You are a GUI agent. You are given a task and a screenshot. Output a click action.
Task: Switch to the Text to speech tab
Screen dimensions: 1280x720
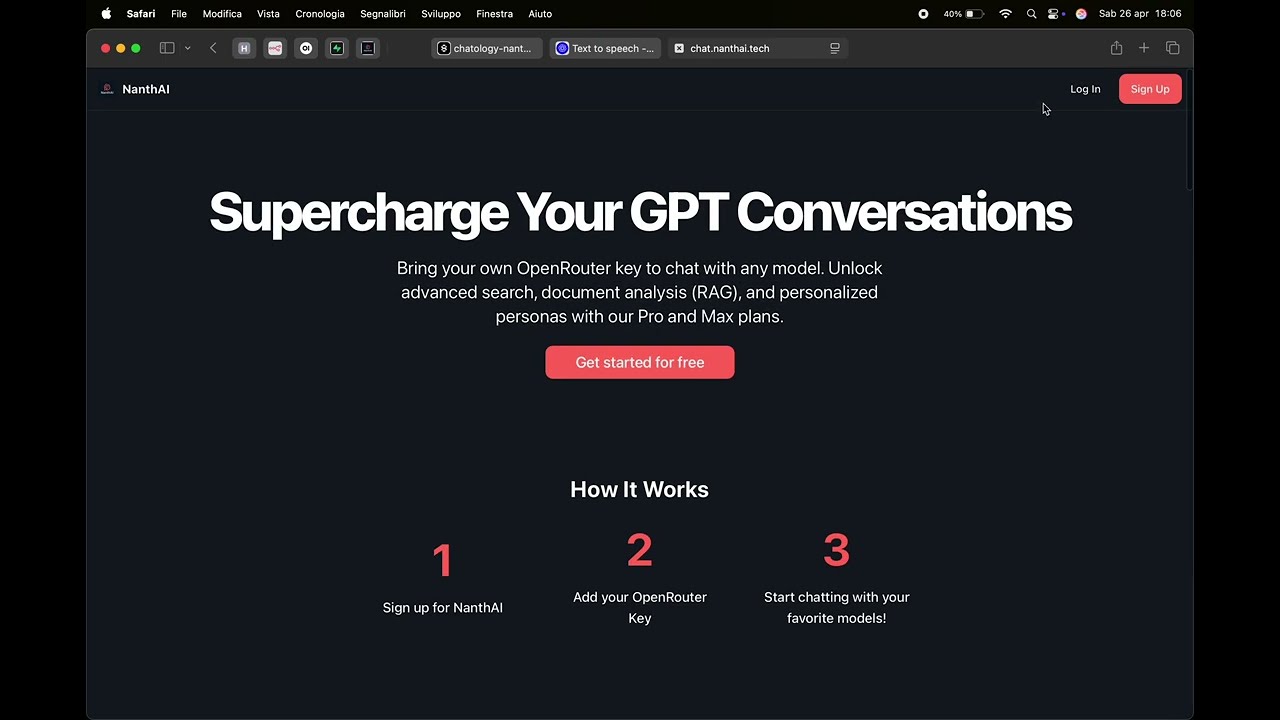tap(605, 48)
